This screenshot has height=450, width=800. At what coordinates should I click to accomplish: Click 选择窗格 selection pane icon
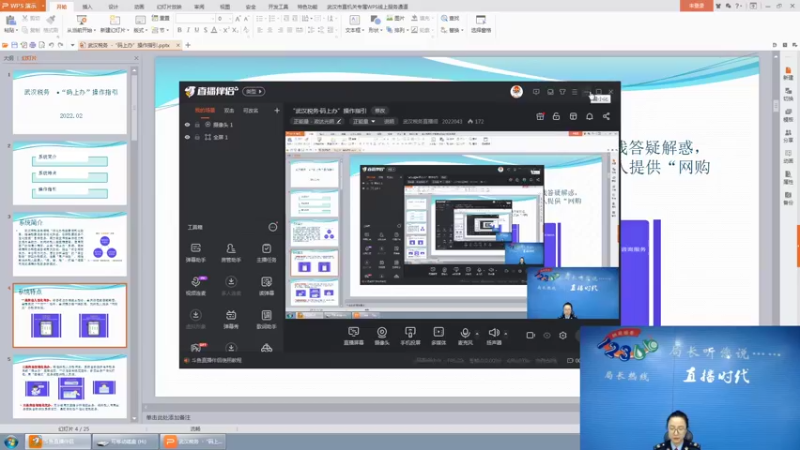[x=481, y=24]
